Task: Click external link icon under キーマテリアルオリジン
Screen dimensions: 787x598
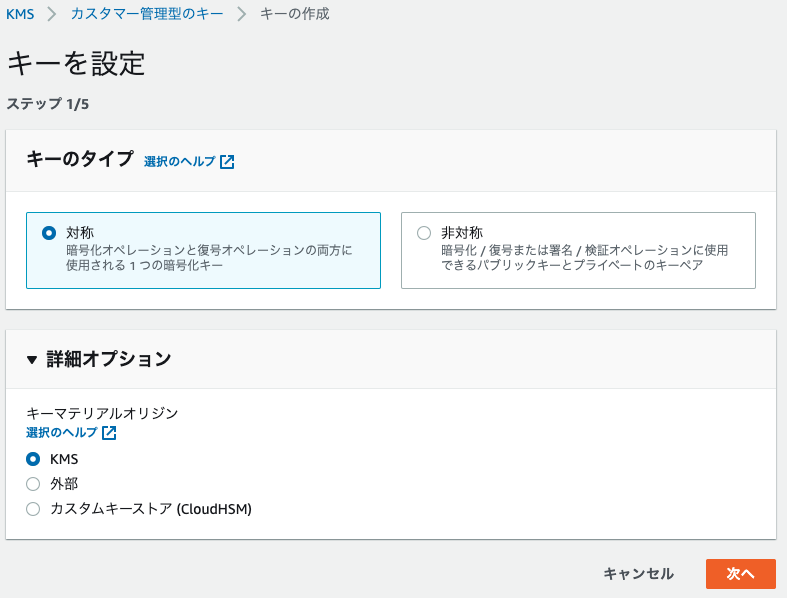Action: [109, 433]
